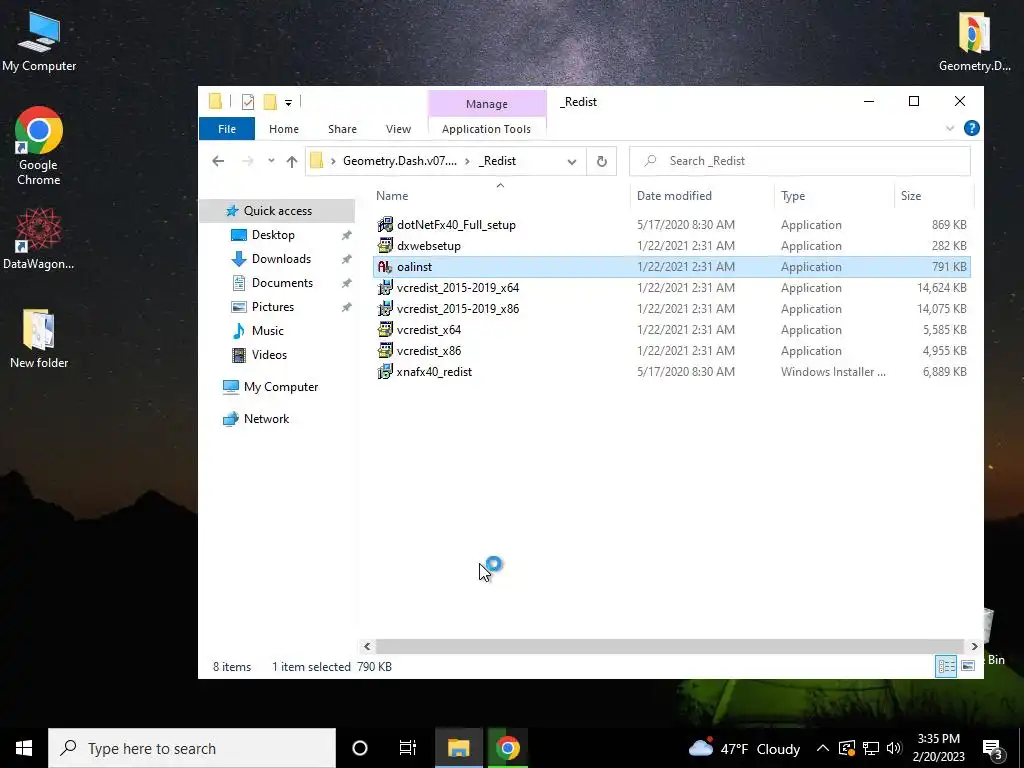Click the New folder quick access toolbar icon
1024x768 pixels.
tap(270, 102)
